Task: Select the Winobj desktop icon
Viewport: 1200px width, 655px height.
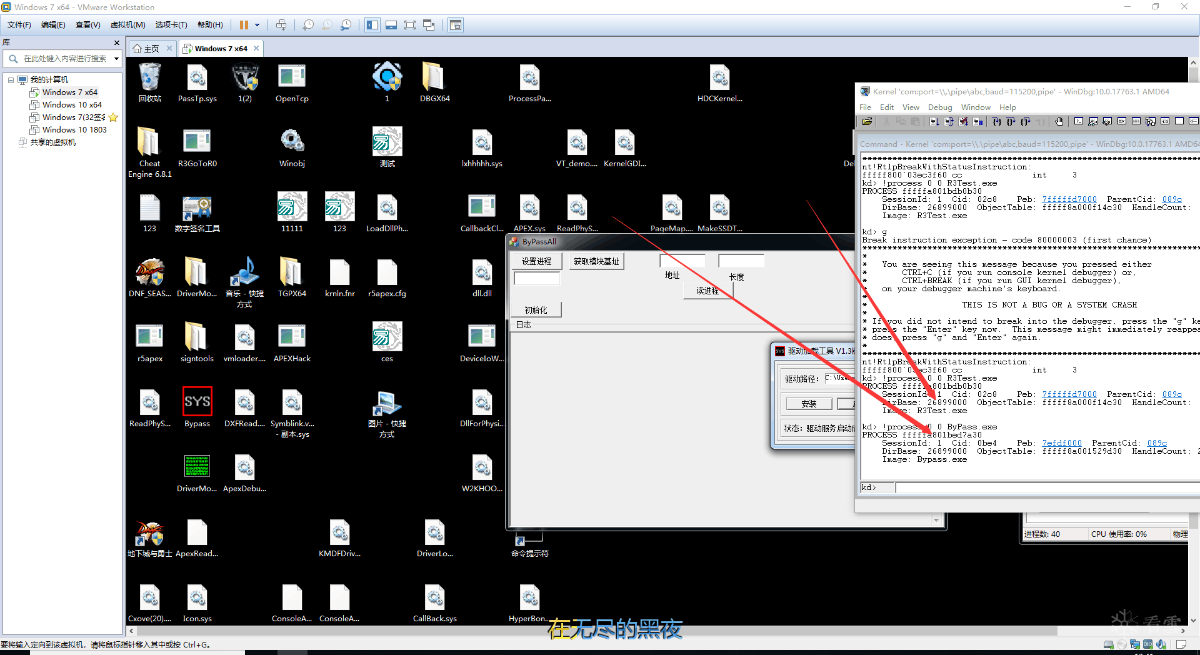Action: pyautogui.click(x=292, y=147)
